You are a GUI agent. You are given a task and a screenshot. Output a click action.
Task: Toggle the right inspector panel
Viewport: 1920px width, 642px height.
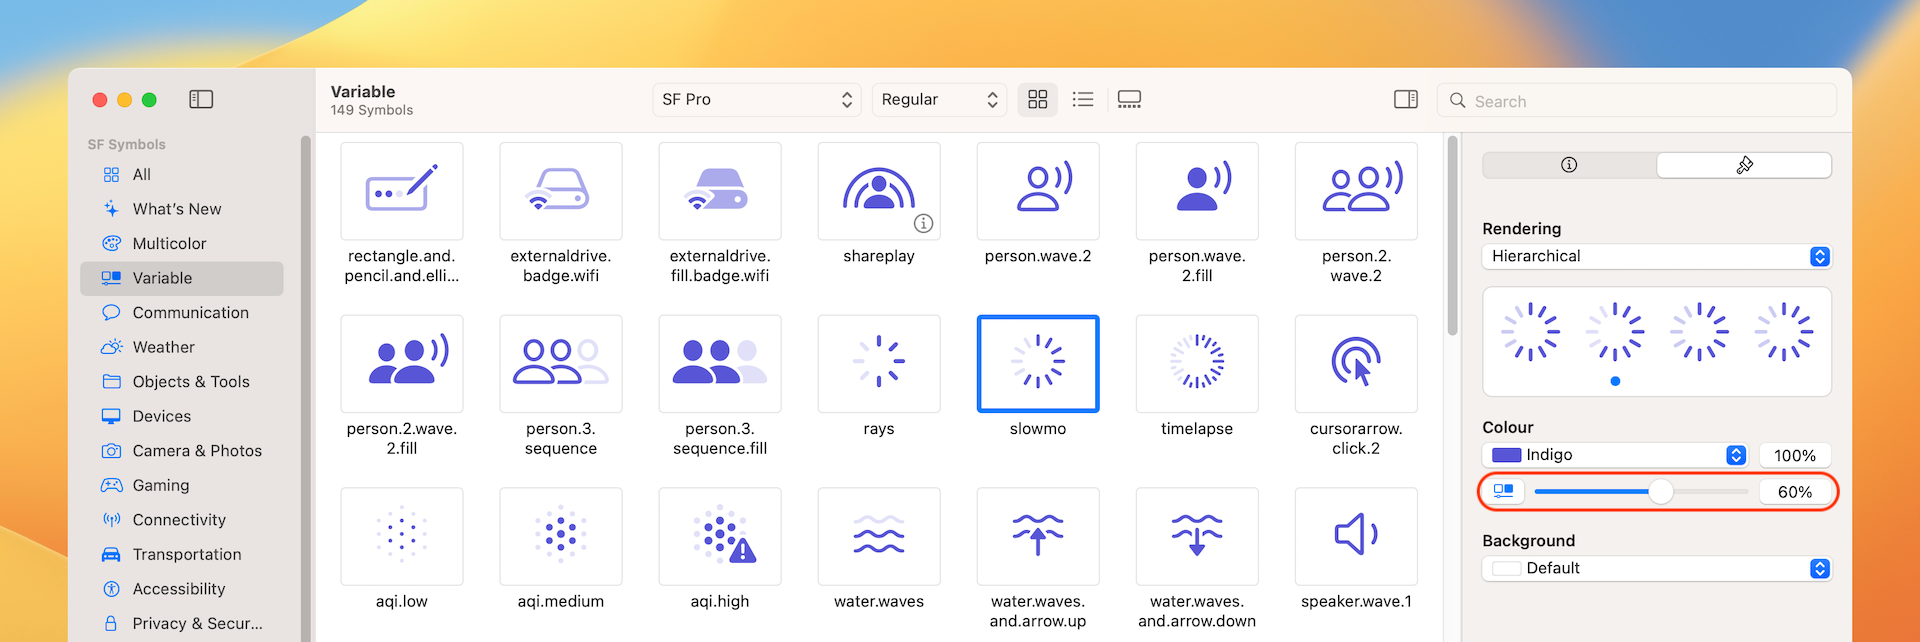click(1405, 99)
